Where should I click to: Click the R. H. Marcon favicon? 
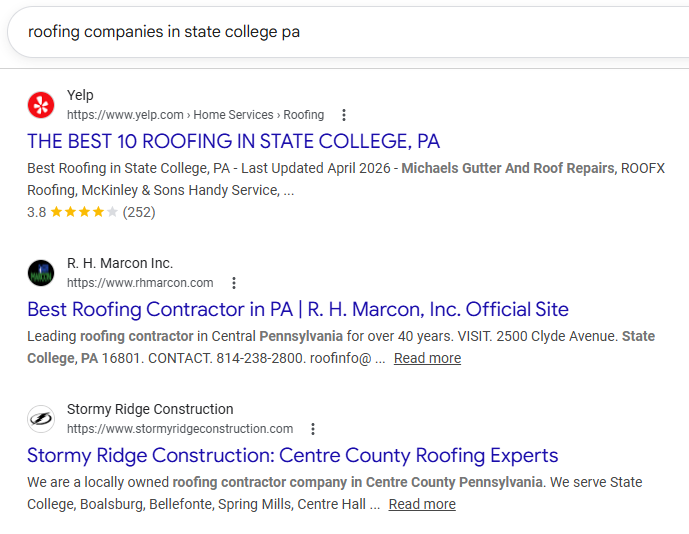point(41,272)
